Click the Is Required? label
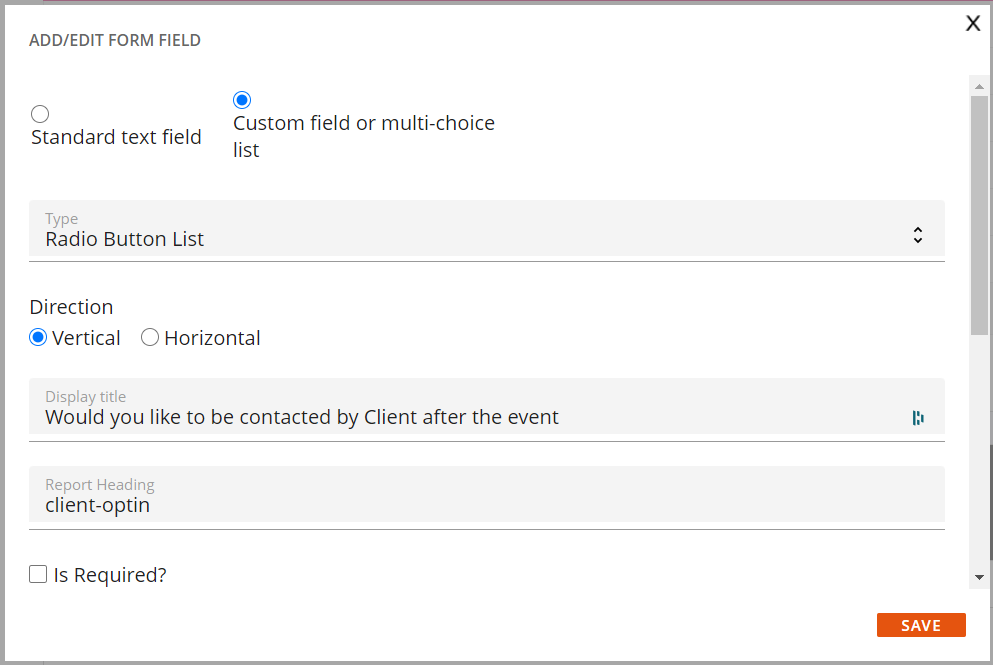 click(110, 575)
